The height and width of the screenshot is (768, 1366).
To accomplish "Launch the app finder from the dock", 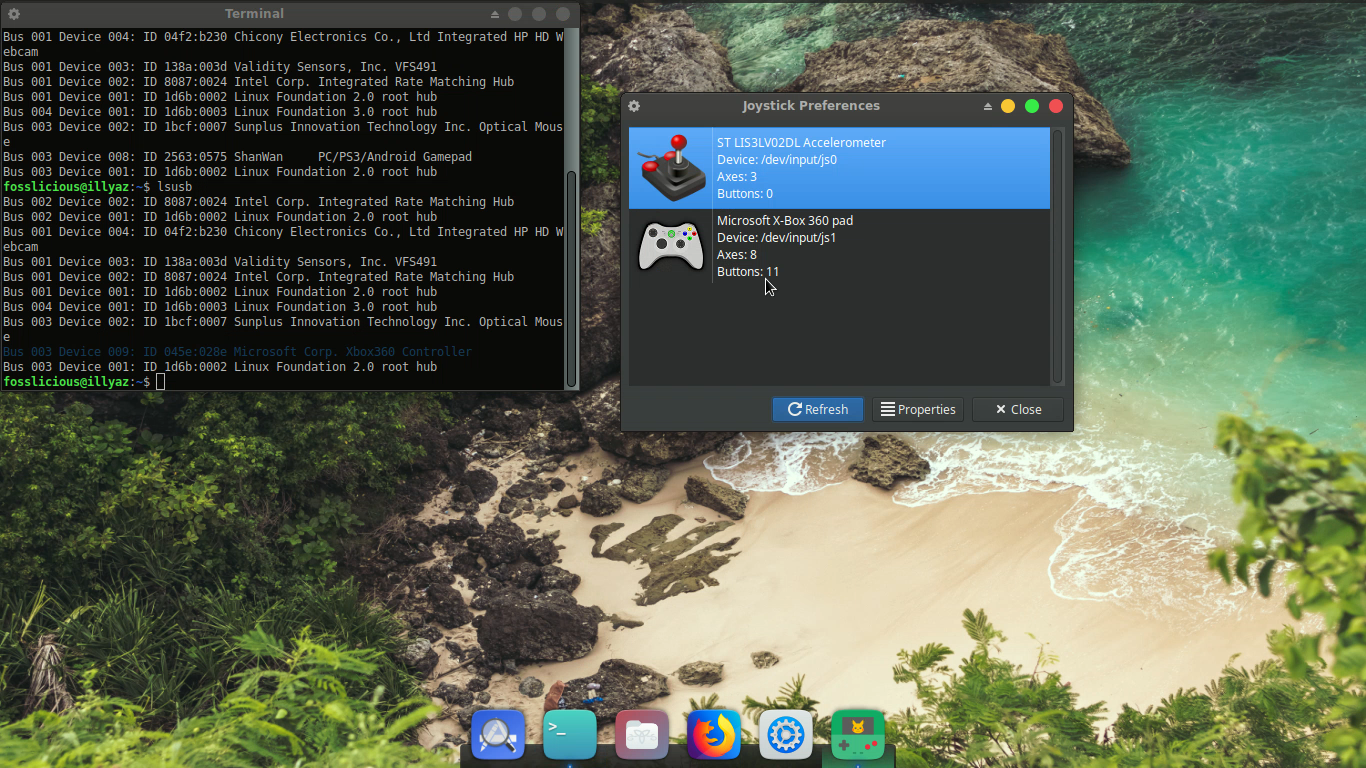I will [x=498, y=736].
